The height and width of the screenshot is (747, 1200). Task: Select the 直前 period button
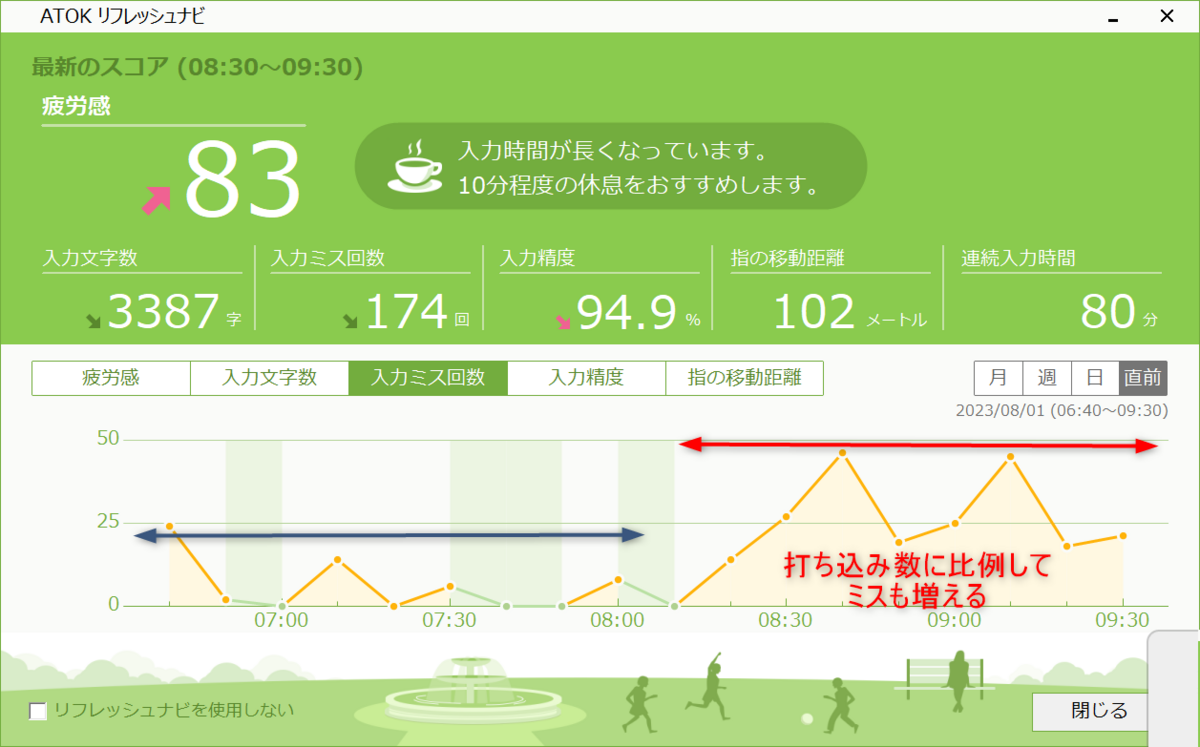coord(1143,378)
